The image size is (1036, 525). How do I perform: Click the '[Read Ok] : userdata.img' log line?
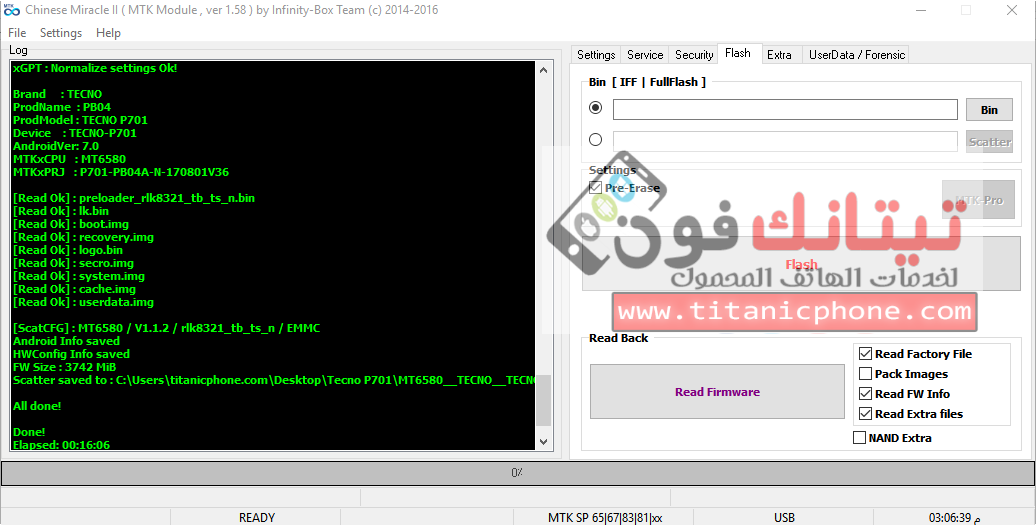click(x=83, y=302)
